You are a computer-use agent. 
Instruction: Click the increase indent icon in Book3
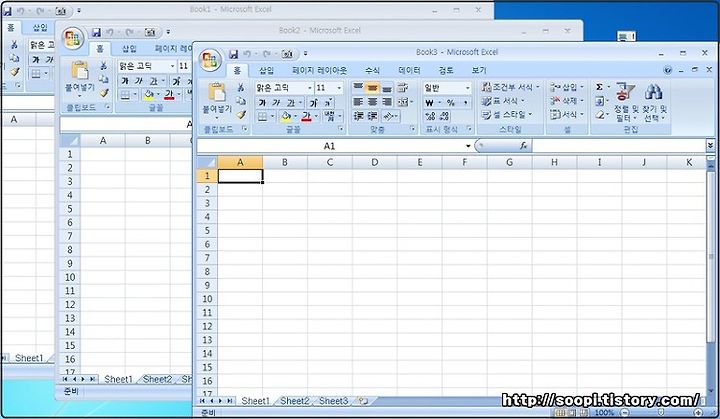pos(372,116)
